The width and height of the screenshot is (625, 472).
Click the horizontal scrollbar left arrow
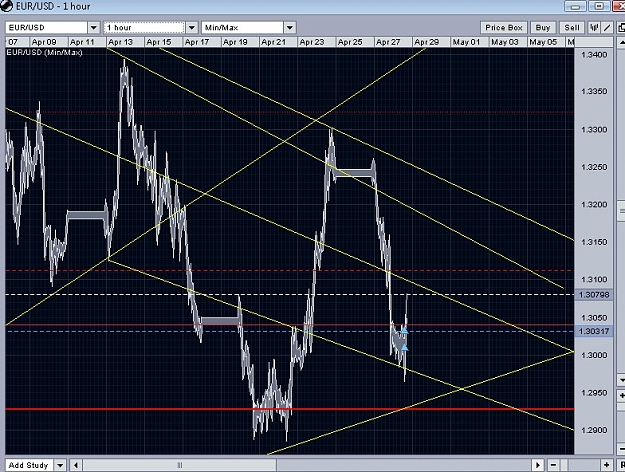point(76,465)
